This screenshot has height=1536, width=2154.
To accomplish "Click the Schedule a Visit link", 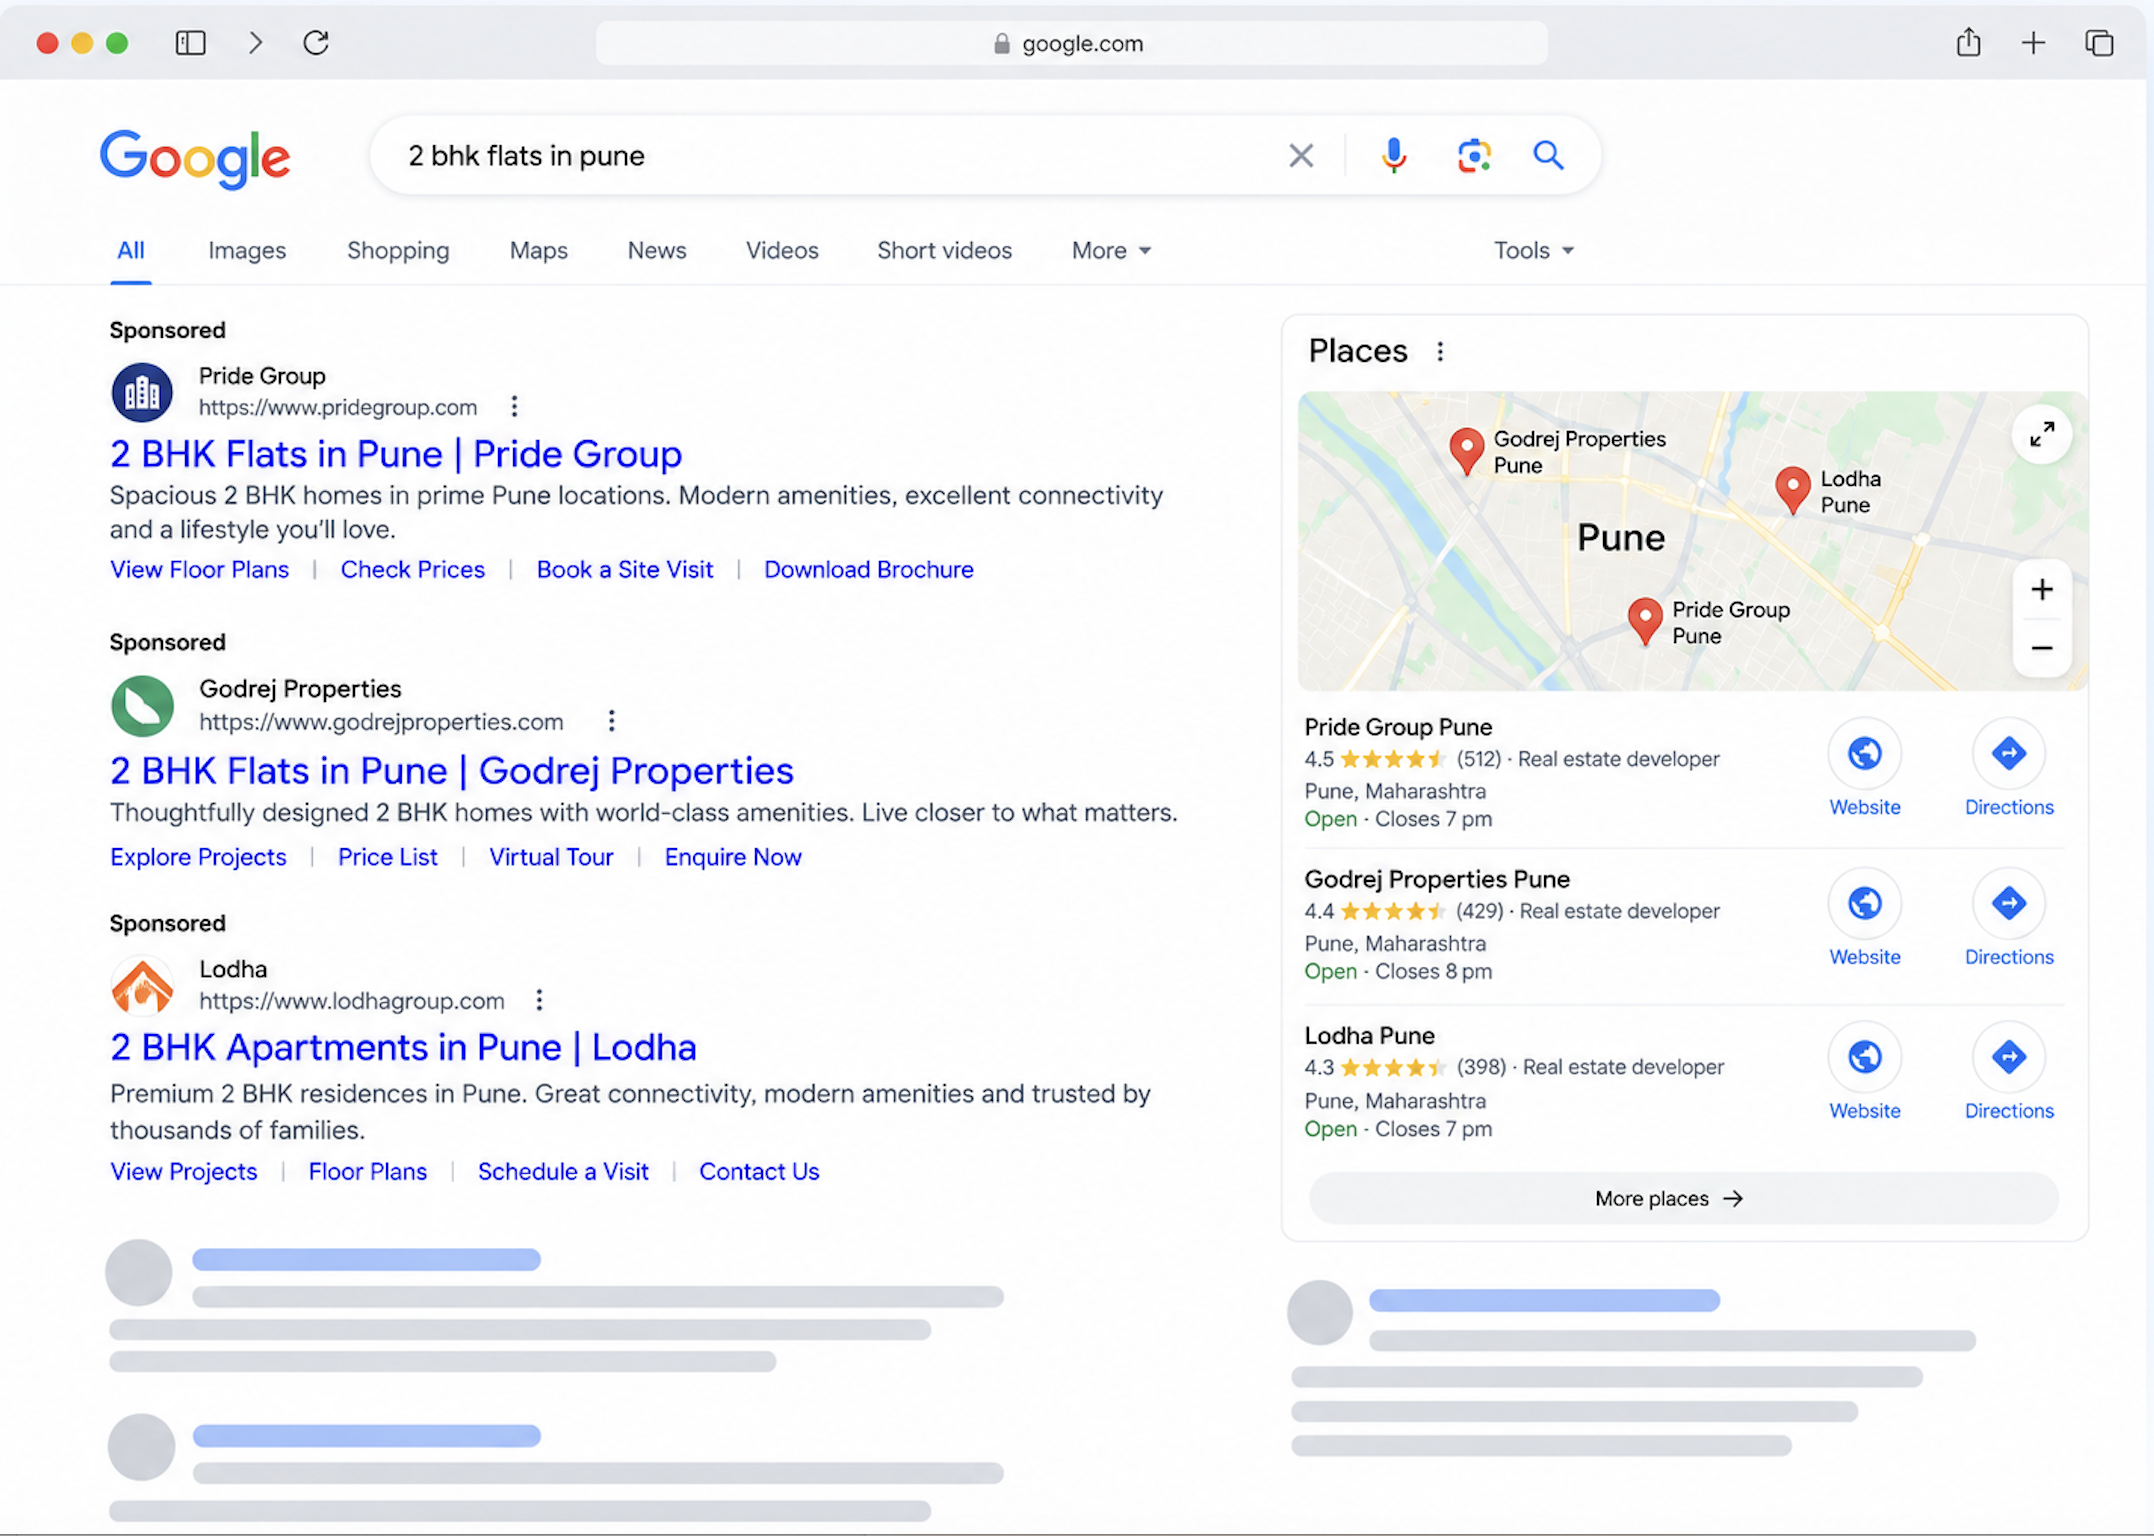I will coord(563,1171).
